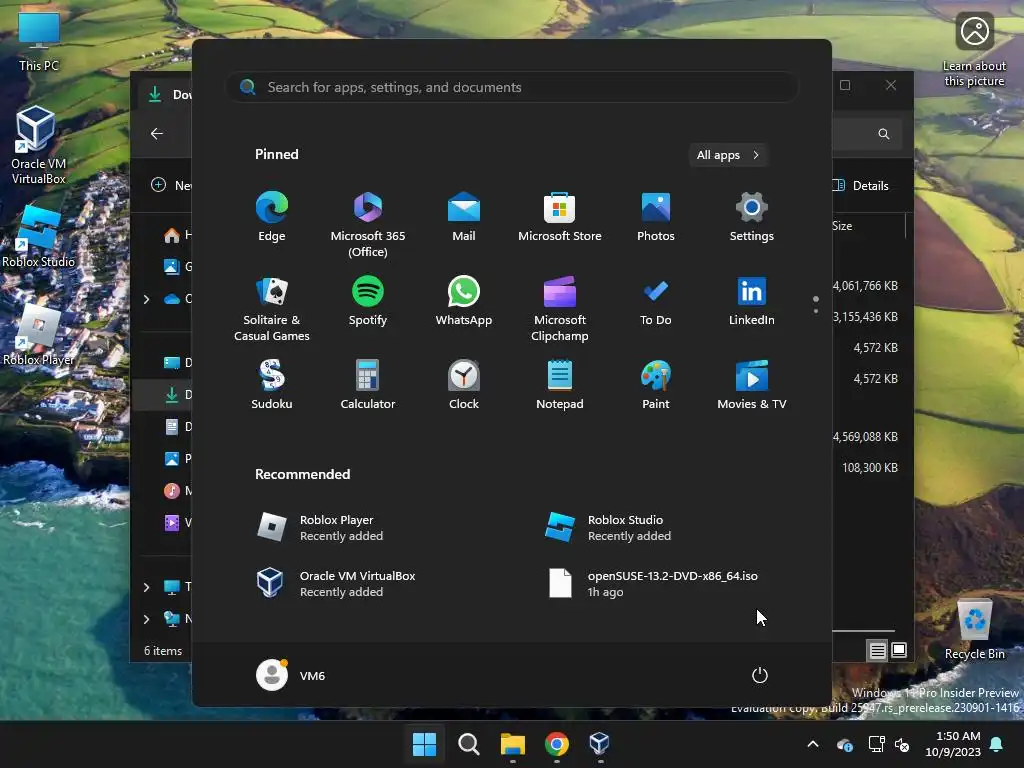Click Size column header in File Explorer
1024x768 pixels.
842,226
